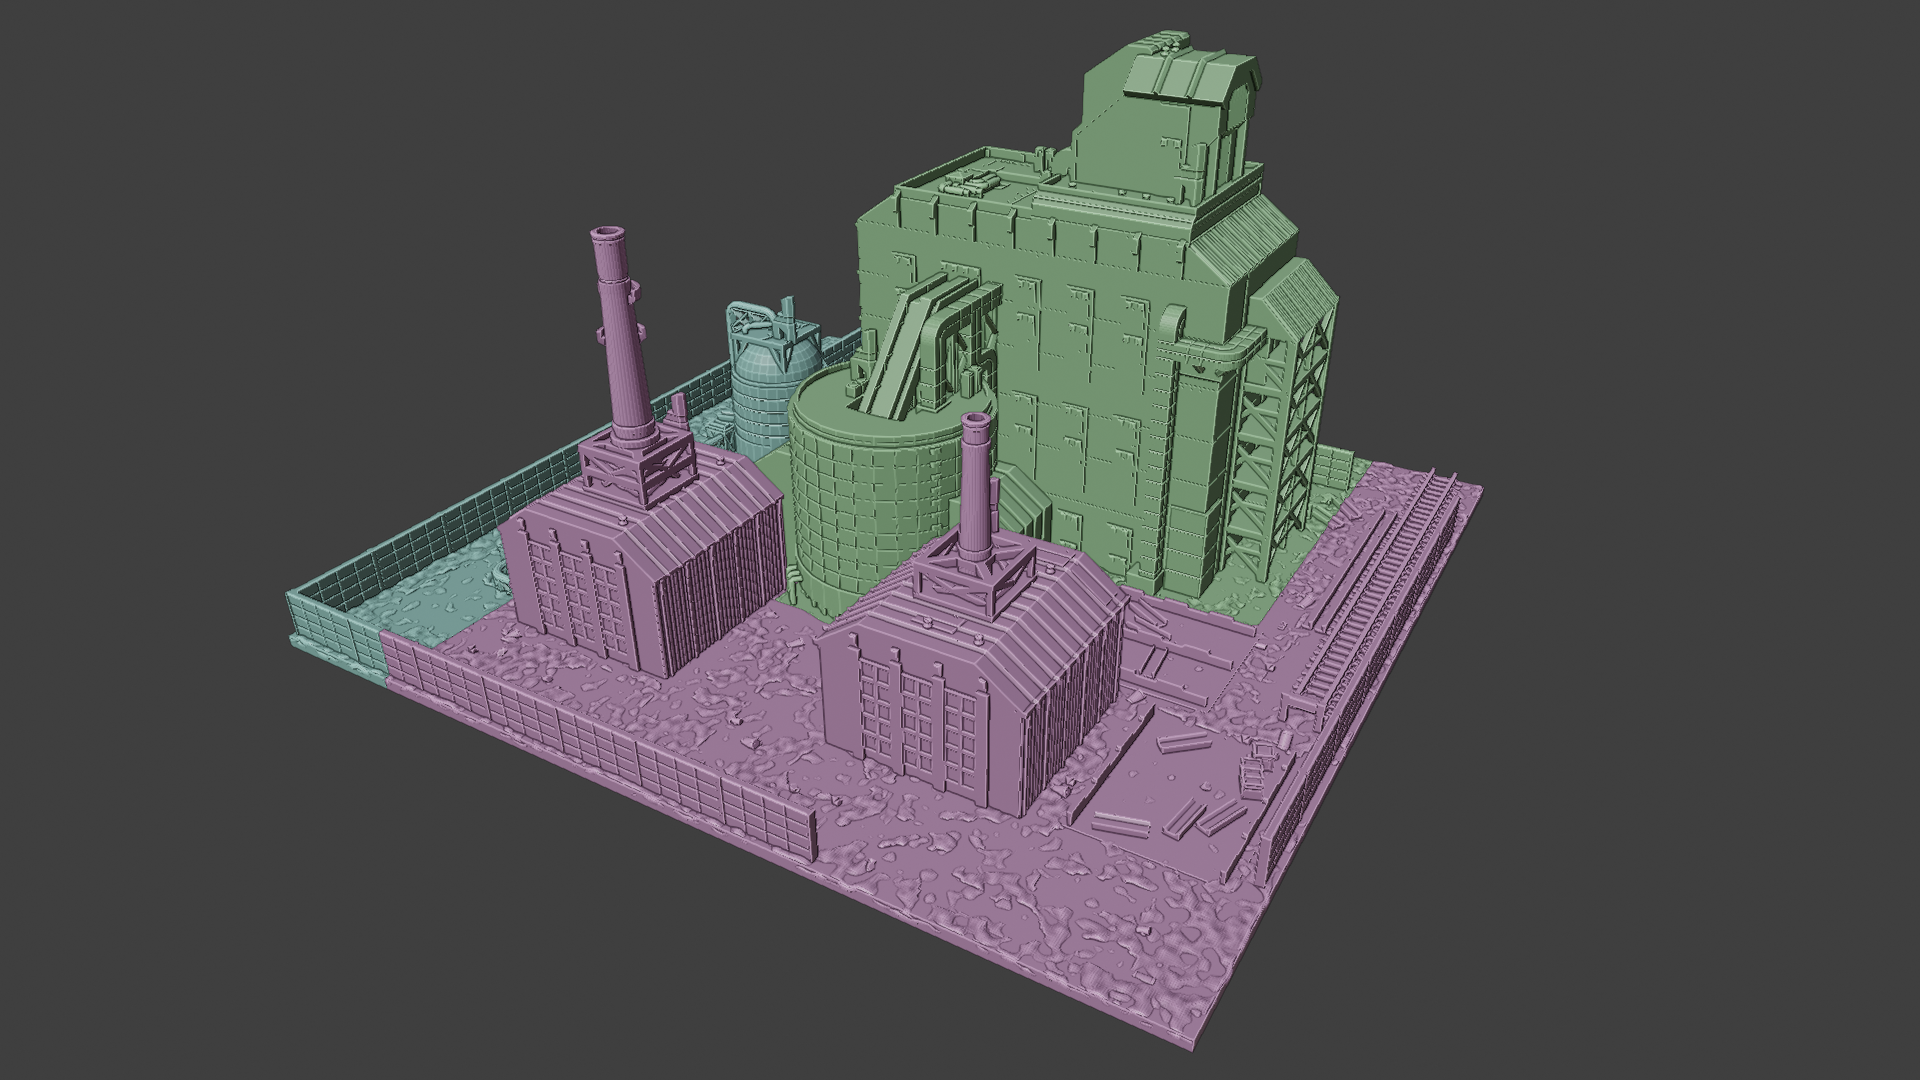Select the rooftop vents on green building
Screen dimensions: 1920x1080
[x=970, y=182]
